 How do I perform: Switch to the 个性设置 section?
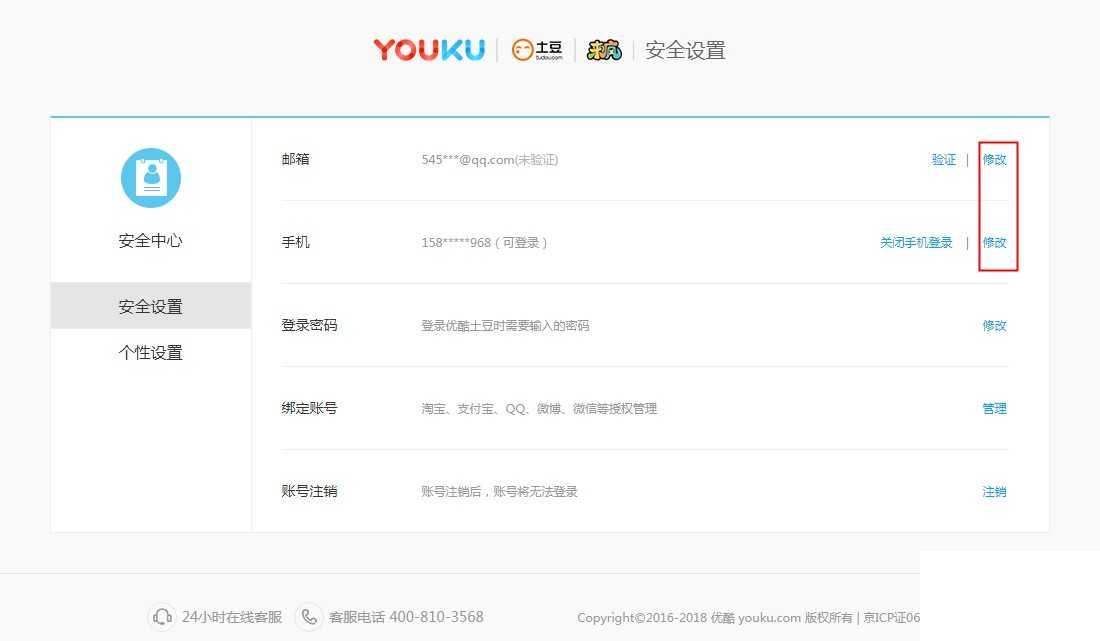coord(150,352)
